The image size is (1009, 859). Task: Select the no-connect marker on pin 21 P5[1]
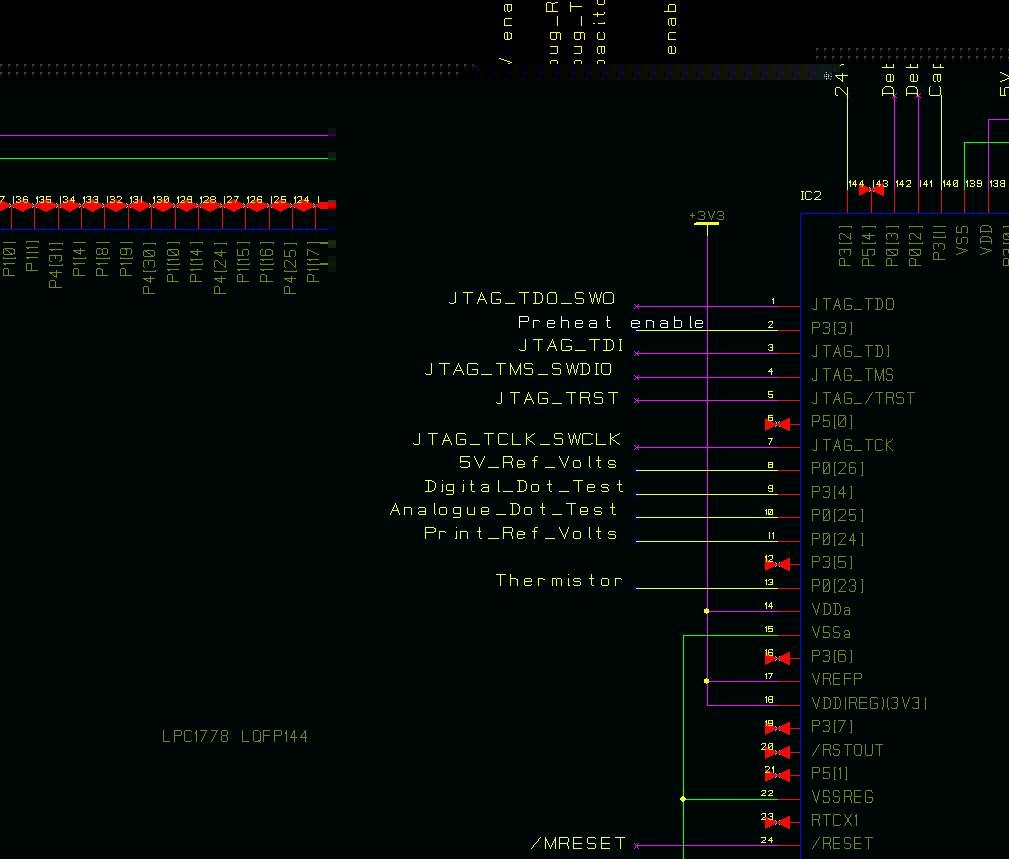(x=777, y=775)
